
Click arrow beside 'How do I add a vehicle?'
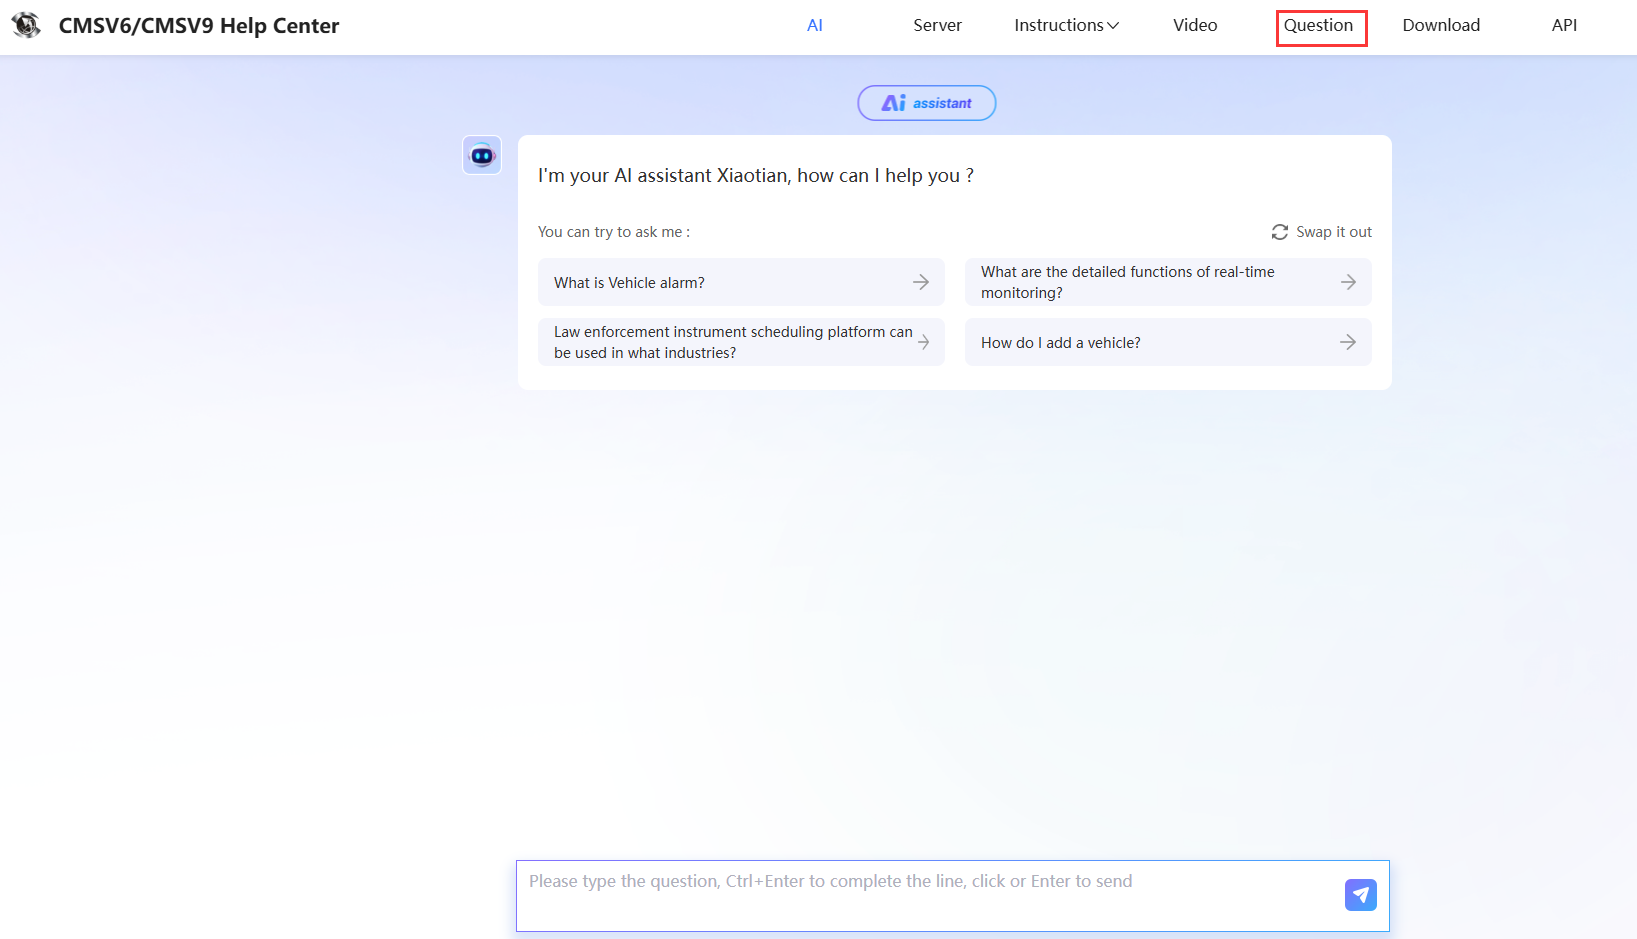(x=1348, y=342)
